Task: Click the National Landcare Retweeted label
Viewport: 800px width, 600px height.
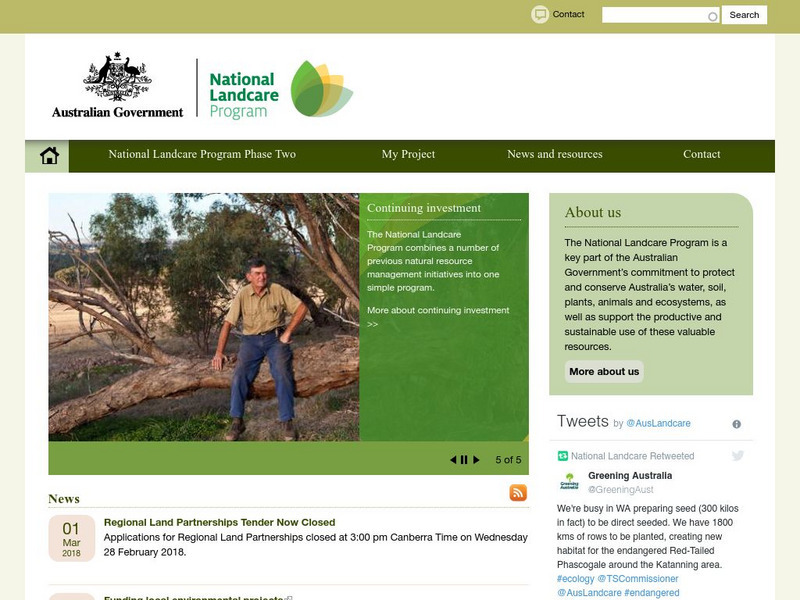Action: [x=633, y=456]
